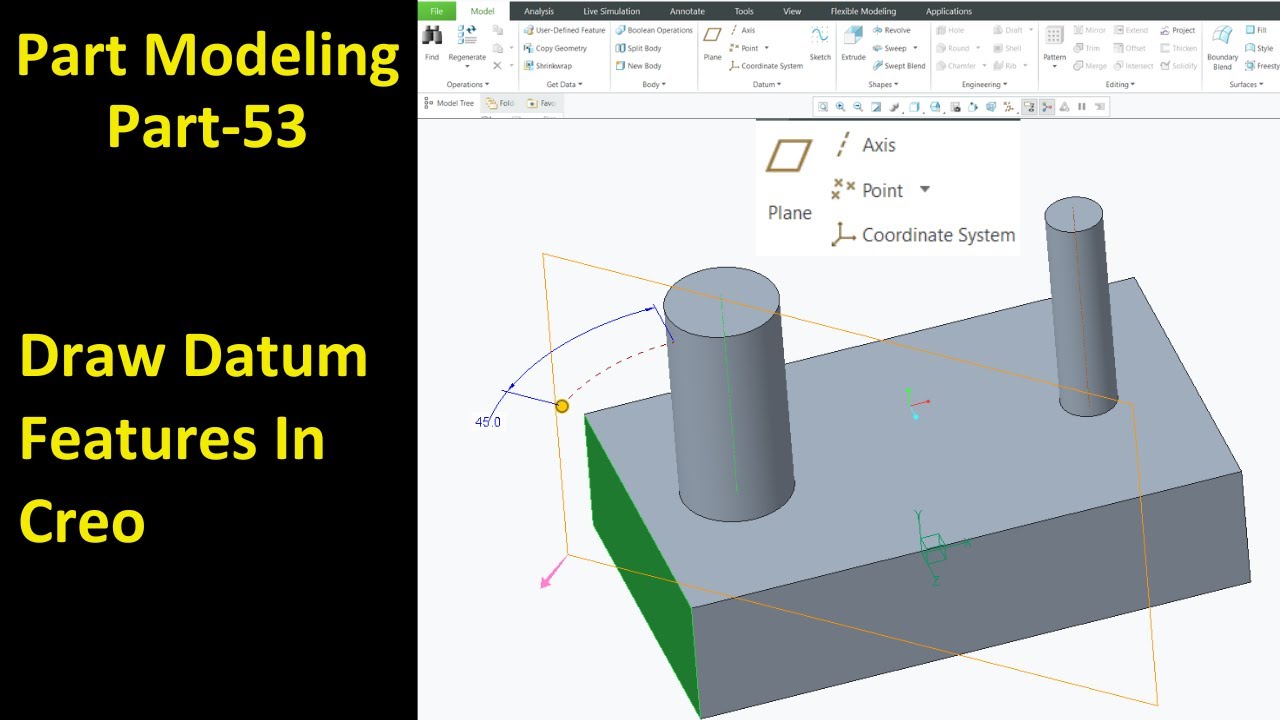The height and width of the screenshot is (720, 1280).
Task: Select the Model ribbon tab
Action: 483,11
